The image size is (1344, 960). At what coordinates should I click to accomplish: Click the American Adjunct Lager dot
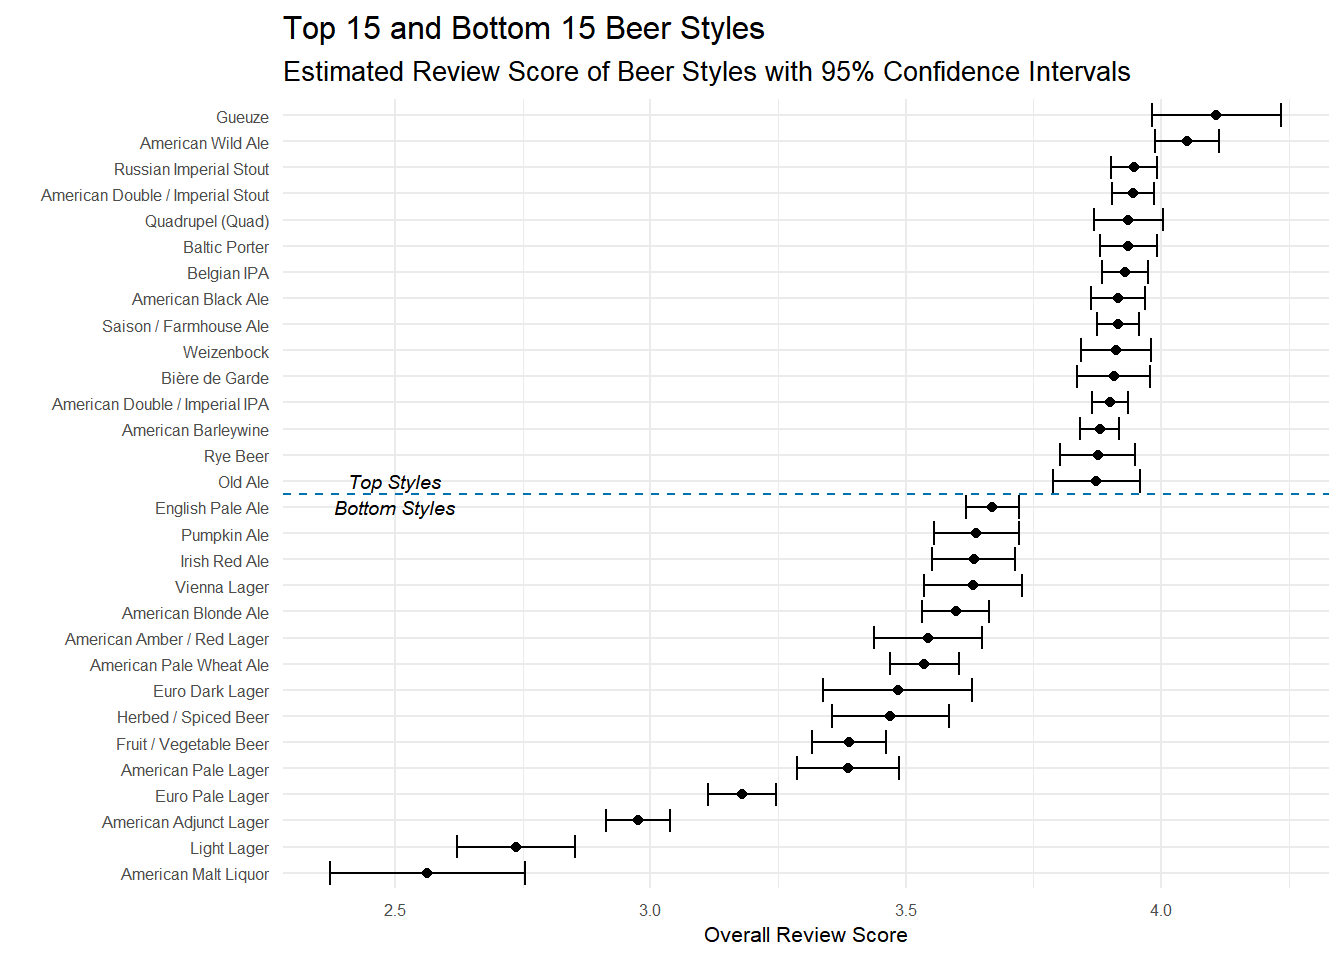click(638, 820)
